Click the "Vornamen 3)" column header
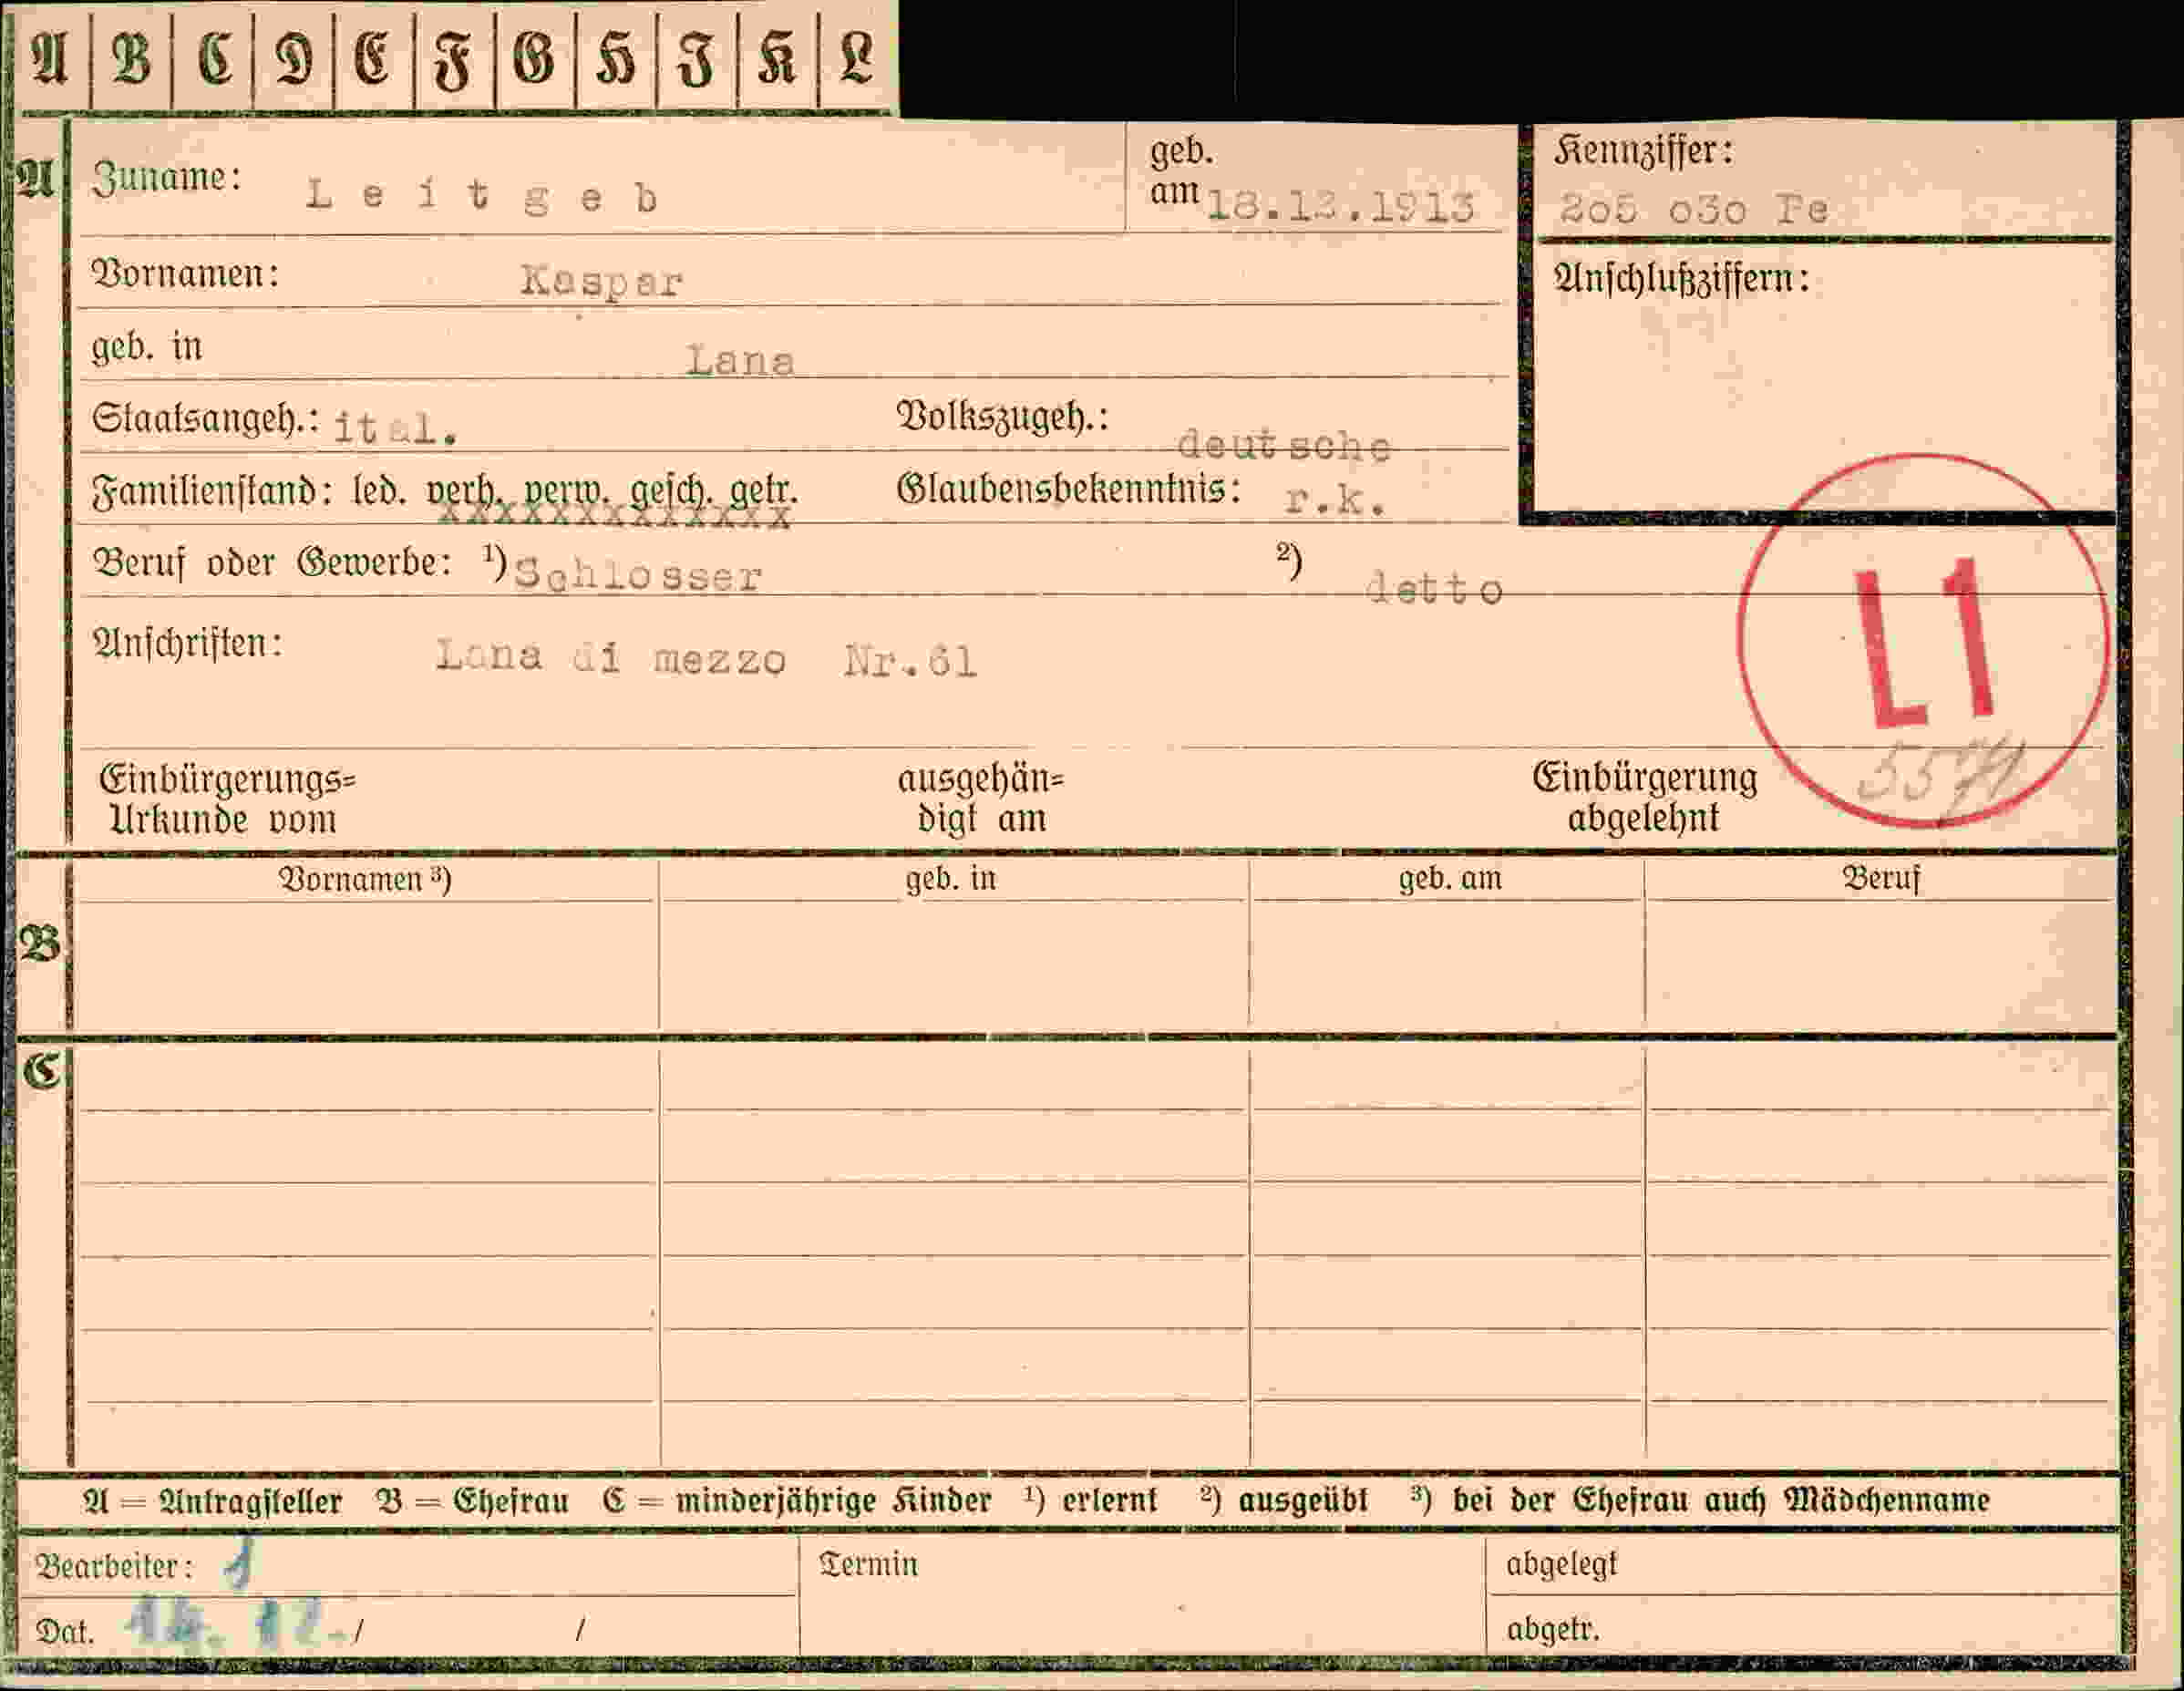Screen dimensions: 2184x1691 point(365,879)
